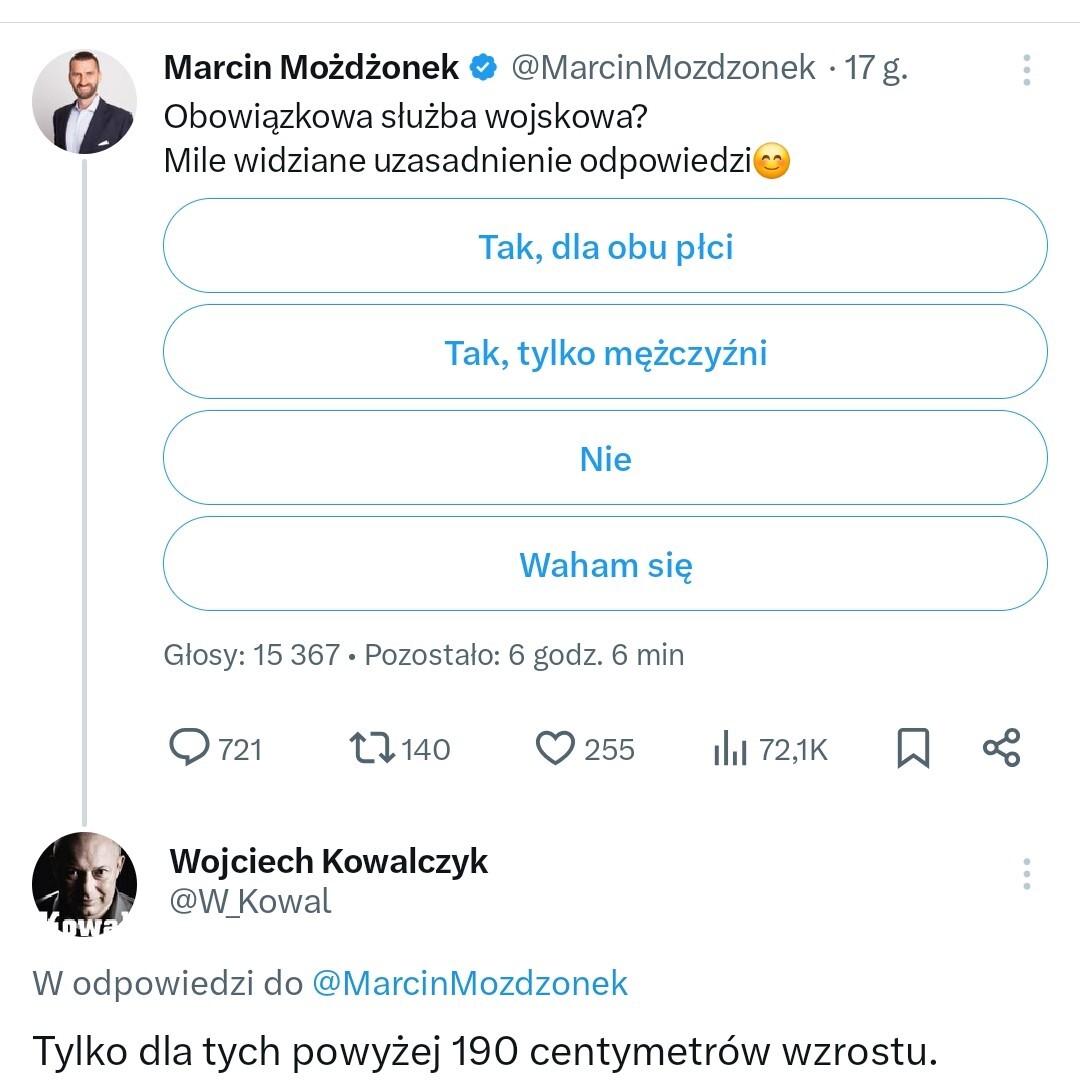Open Marcin Możdżonek's profile picture
Image resolution: width=1080 pixels, height=1088 pixels.
coord(84,101)
